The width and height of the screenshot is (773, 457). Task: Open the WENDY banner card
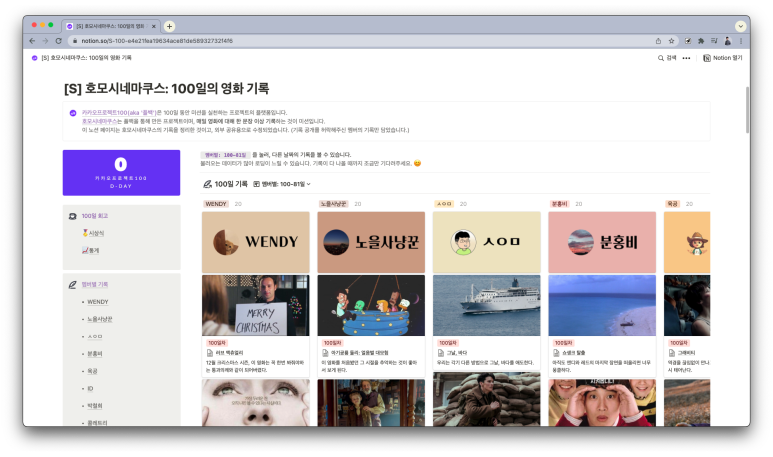(255, 242)
